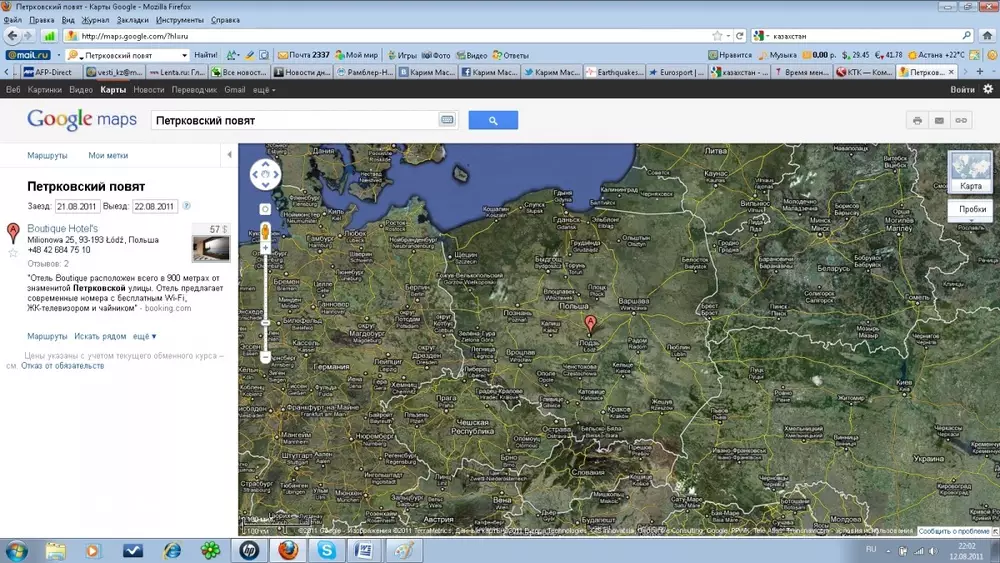
Task: Click the blue Google Maps search button
Action: (x=493, y=120)
